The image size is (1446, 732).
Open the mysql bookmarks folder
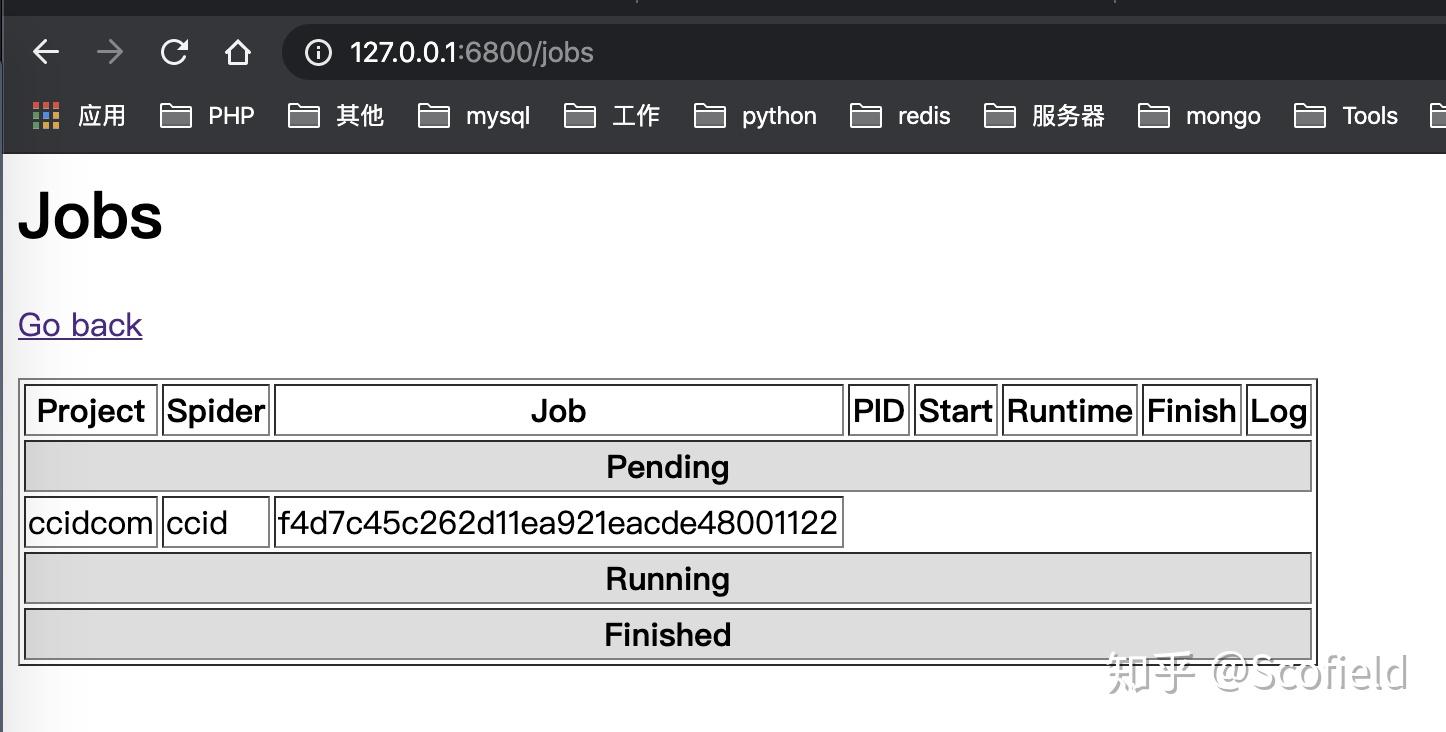click(x=474, y=116)
